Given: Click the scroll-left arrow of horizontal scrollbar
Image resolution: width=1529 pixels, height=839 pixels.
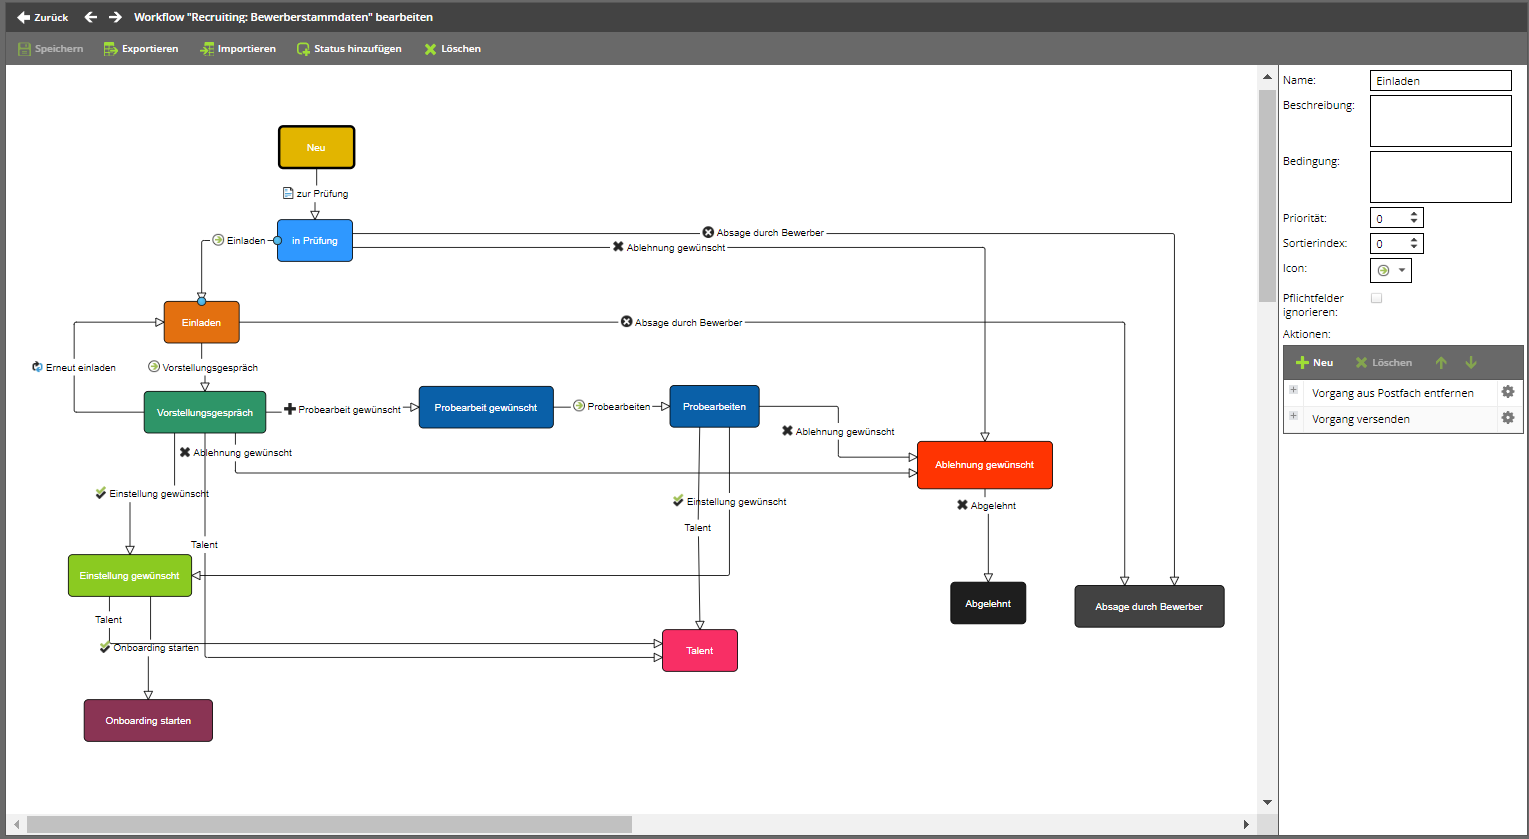Looking at the screenshot, I should [x=16, y=825].
